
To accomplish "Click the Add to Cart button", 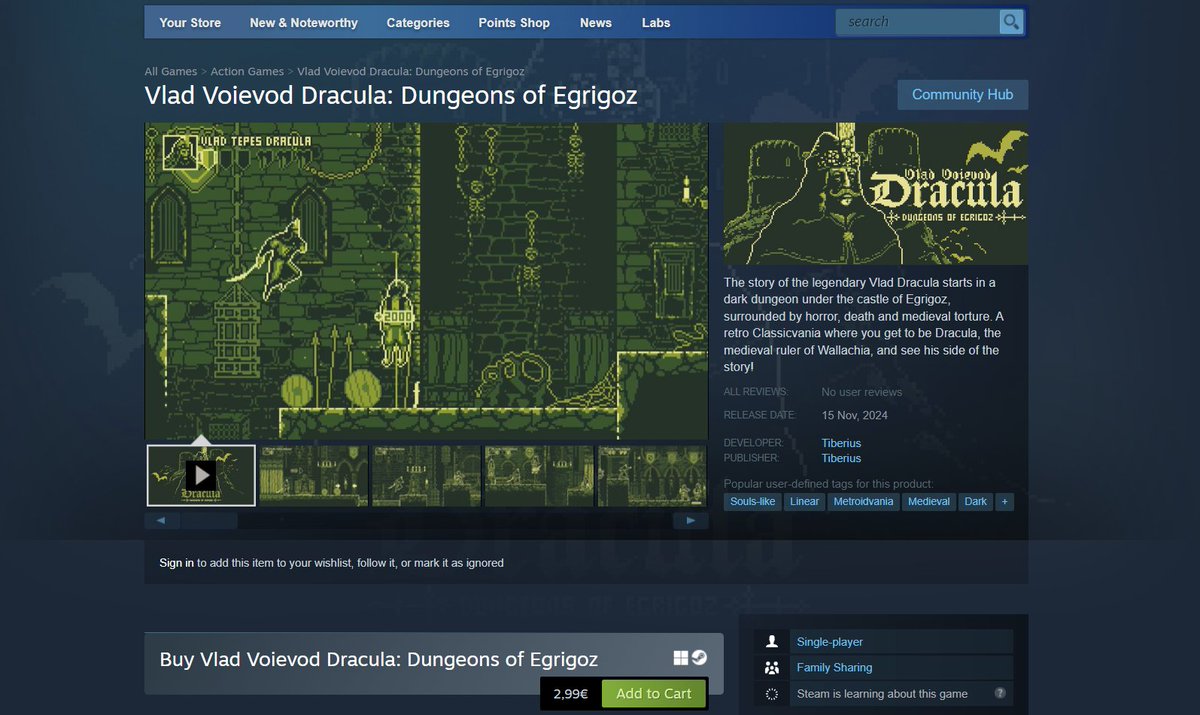I will (x=654, y=692).
